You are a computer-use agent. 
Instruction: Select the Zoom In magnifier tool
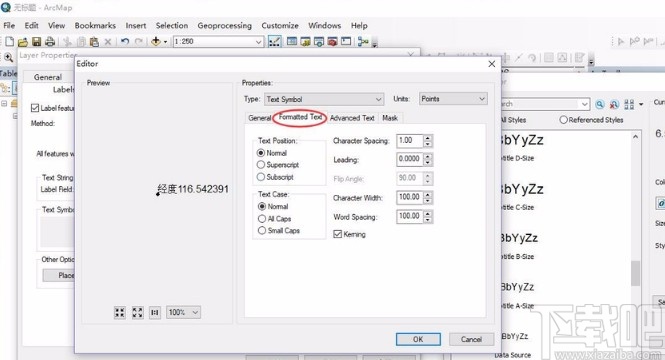pyautogui.click(x=8, y=57)
